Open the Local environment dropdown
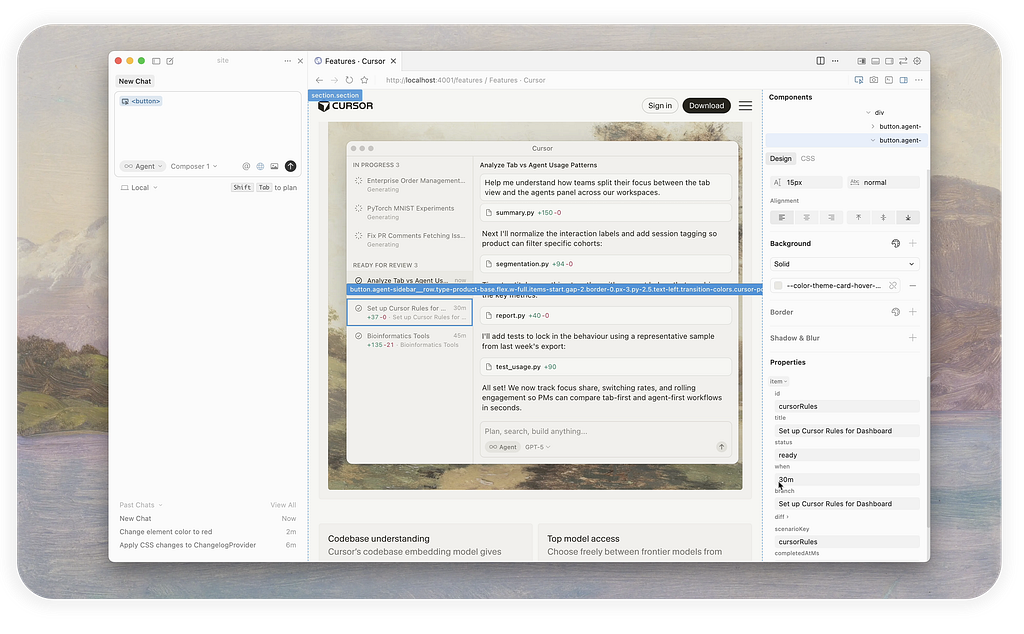This screenshot has width=1024, height=634. 139,188
